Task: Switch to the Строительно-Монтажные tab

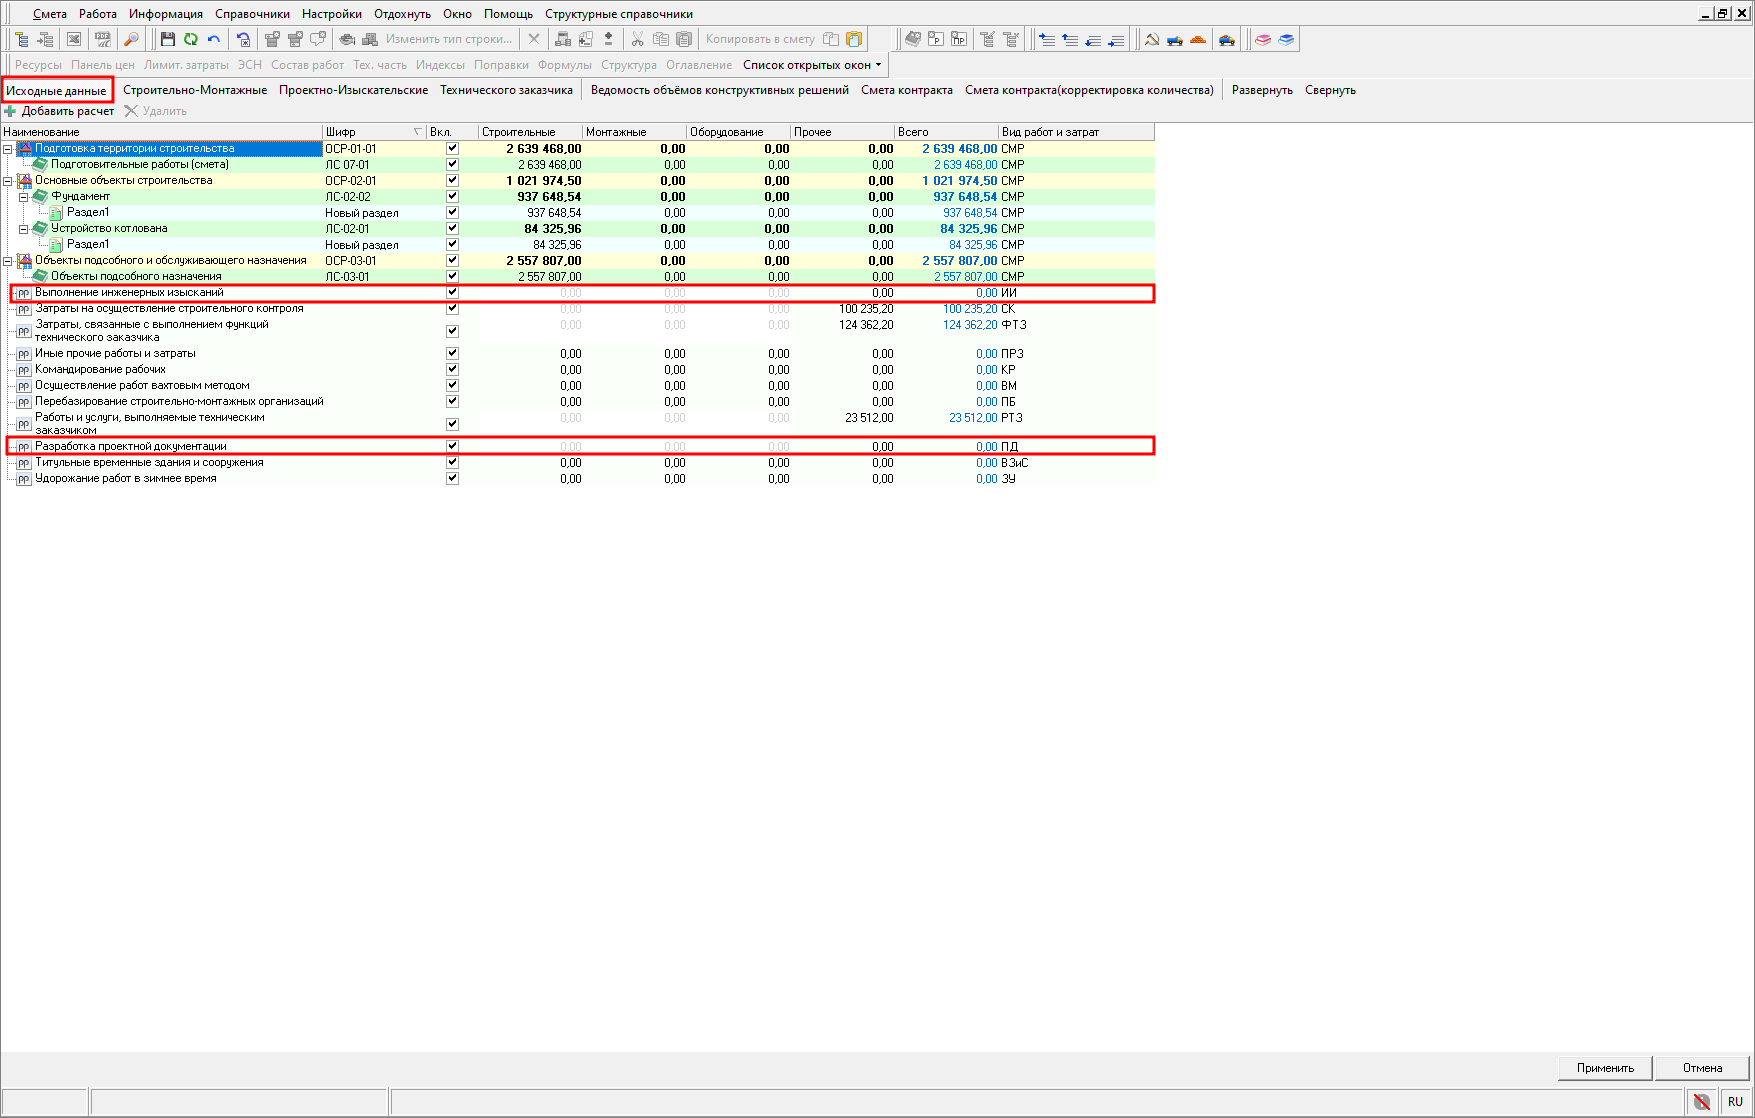Action: 195,90
